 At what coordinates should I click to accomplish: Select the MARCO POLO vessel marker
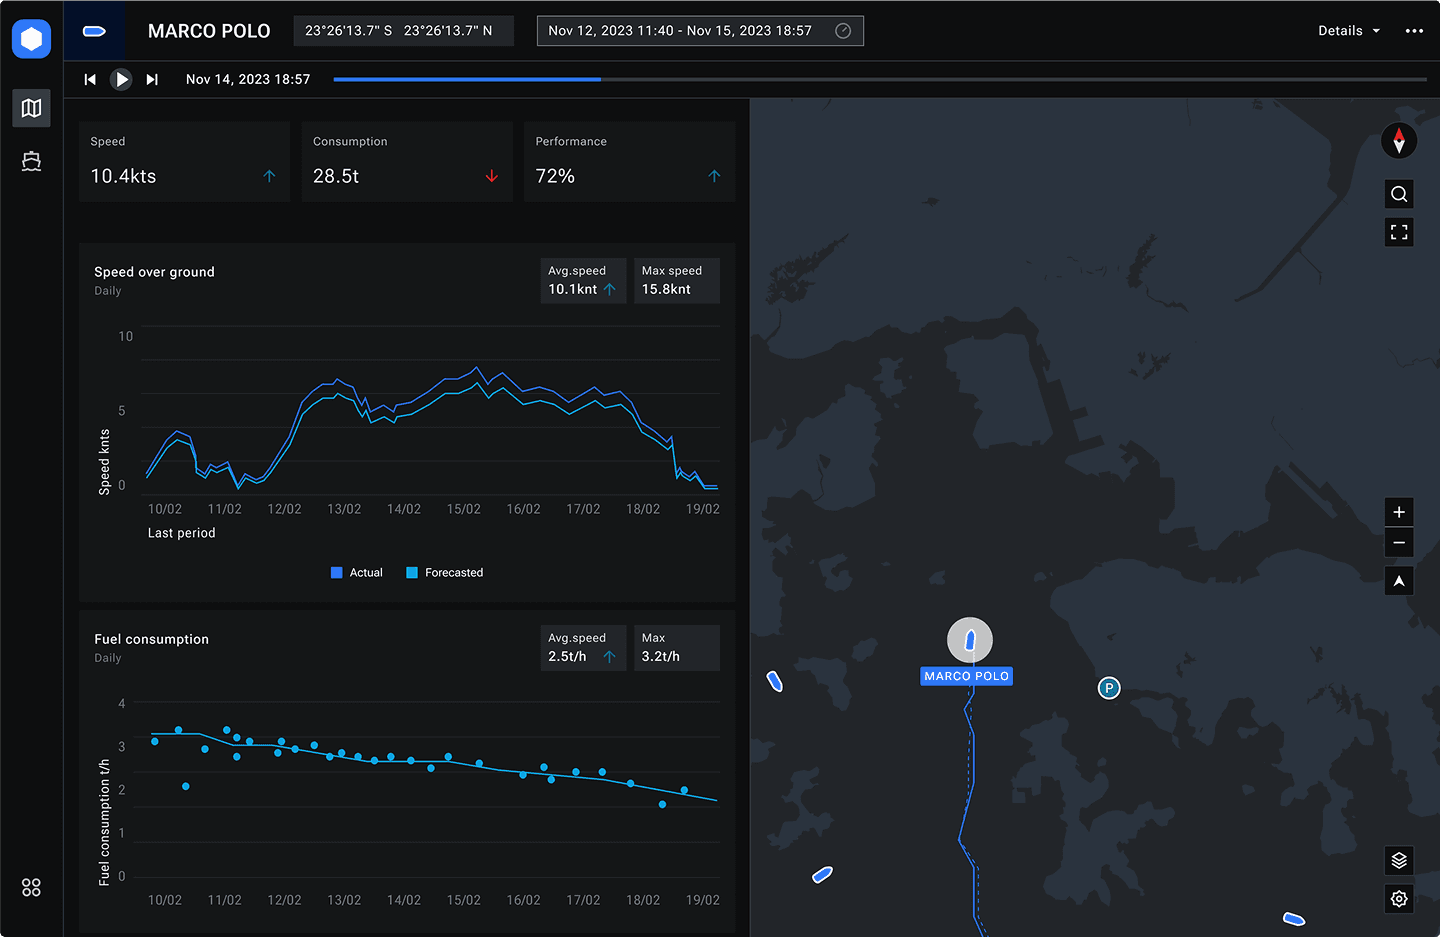coord(969,640)
